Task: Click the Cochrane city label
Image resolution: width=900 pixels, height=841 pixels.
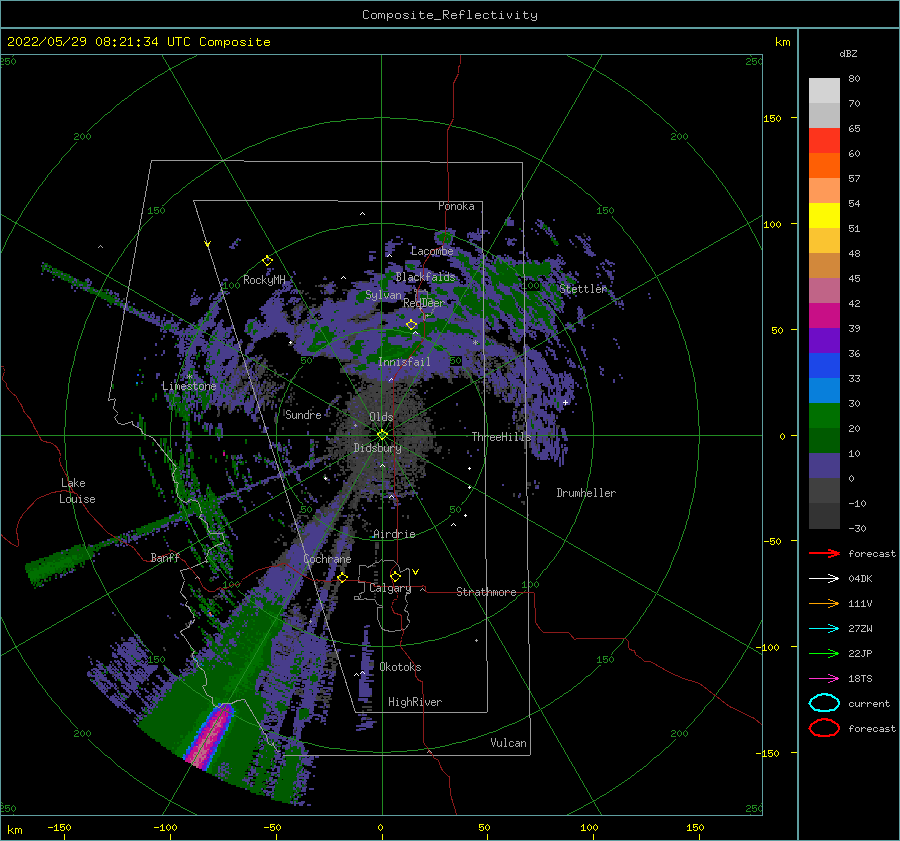Action: coord(327,559)
